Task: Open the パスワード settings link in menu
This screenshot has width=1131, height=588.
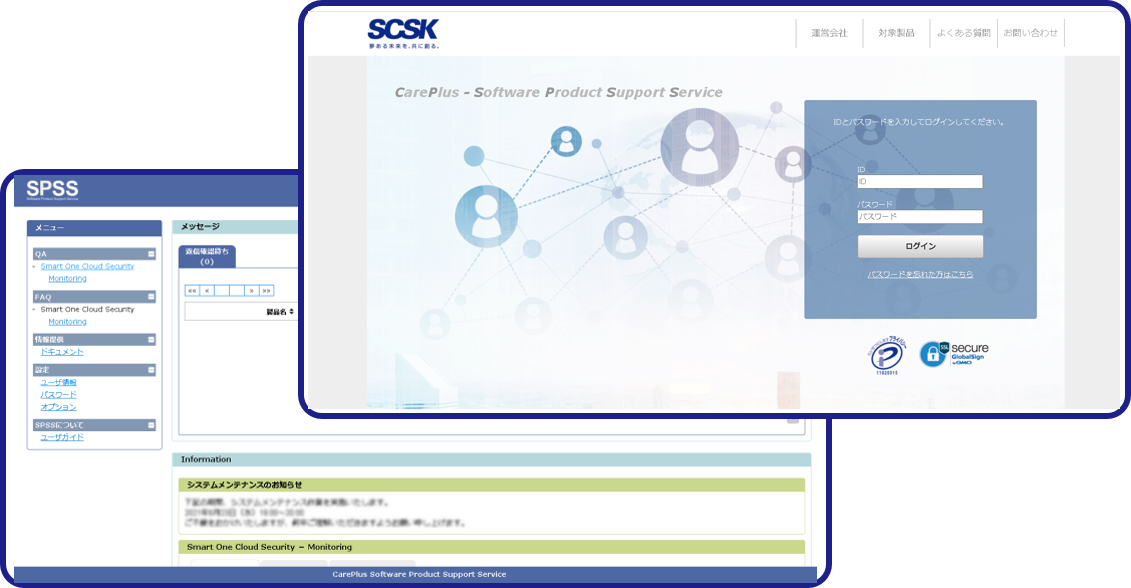Action: pyautogui.click(x=58, y=395)
